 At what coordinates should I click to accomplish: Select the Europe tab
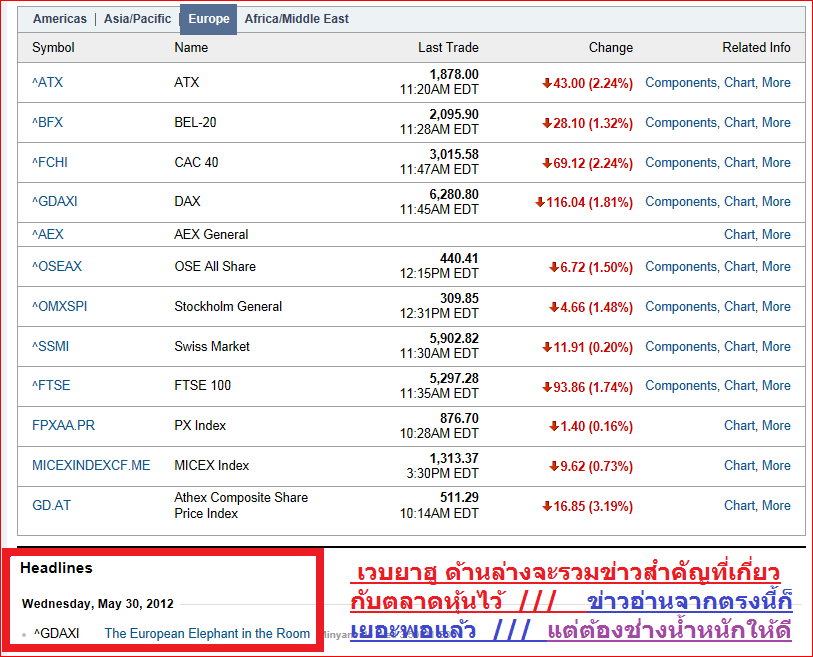[208, 19]
